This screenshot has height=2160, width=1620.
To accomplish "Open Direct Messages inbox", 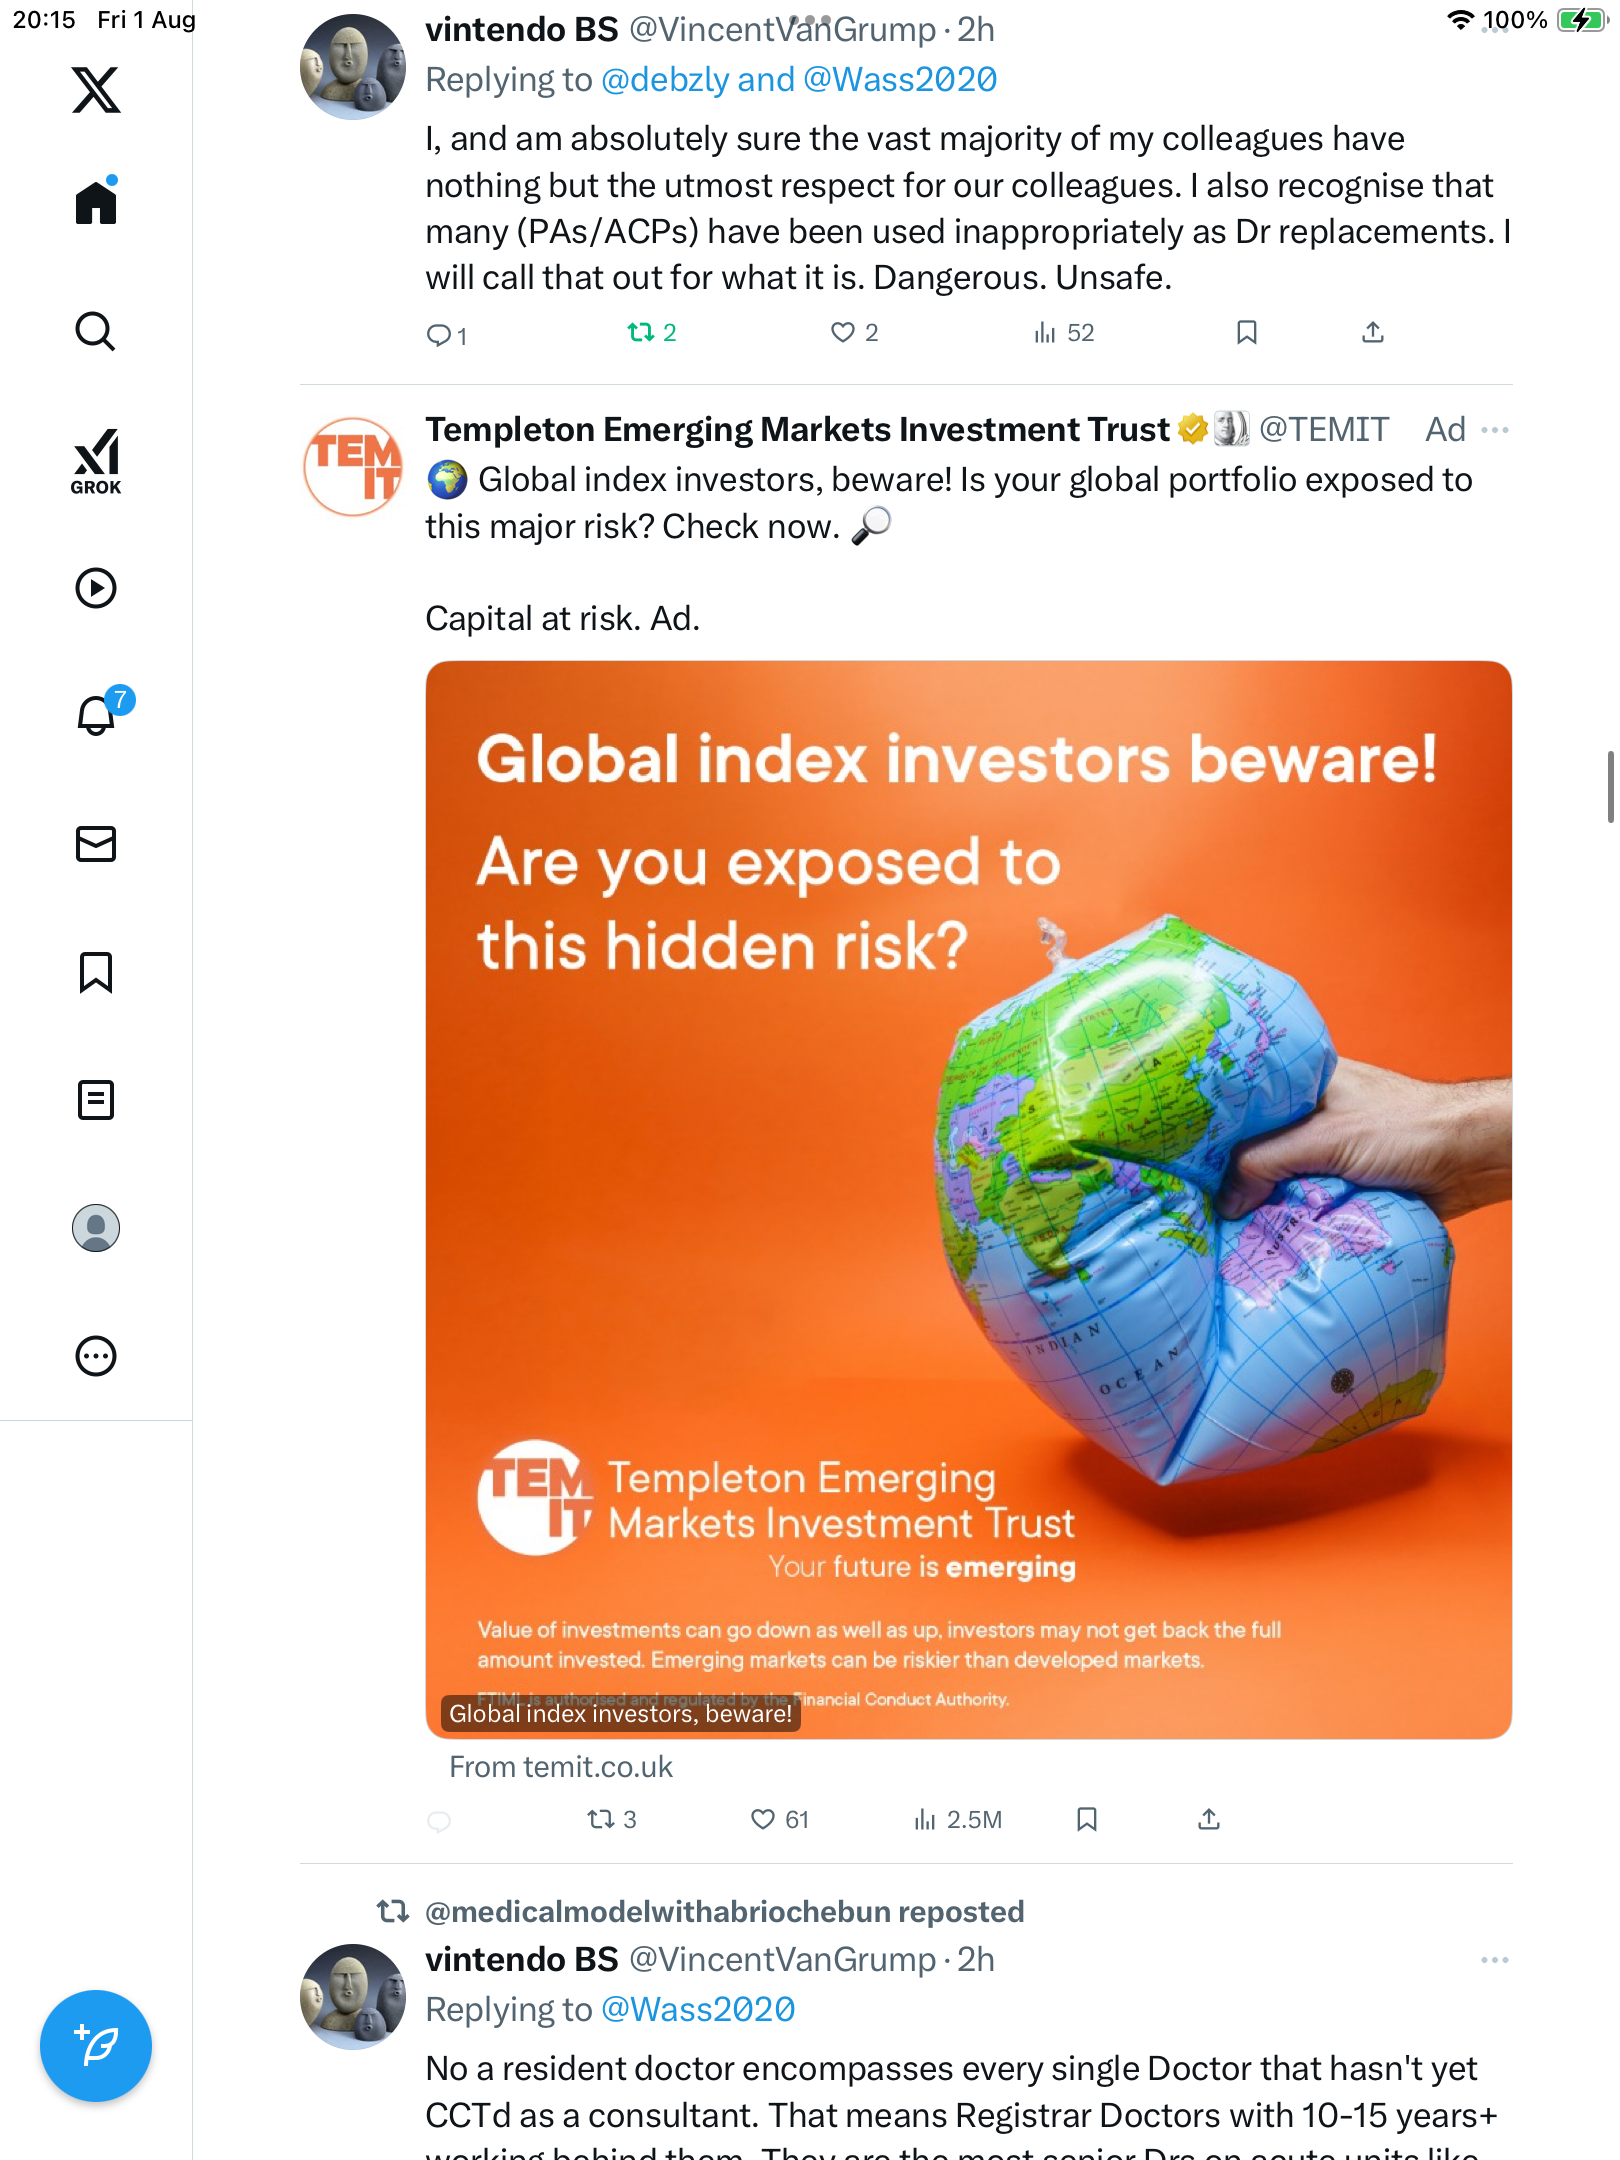I will pos(96,844).
